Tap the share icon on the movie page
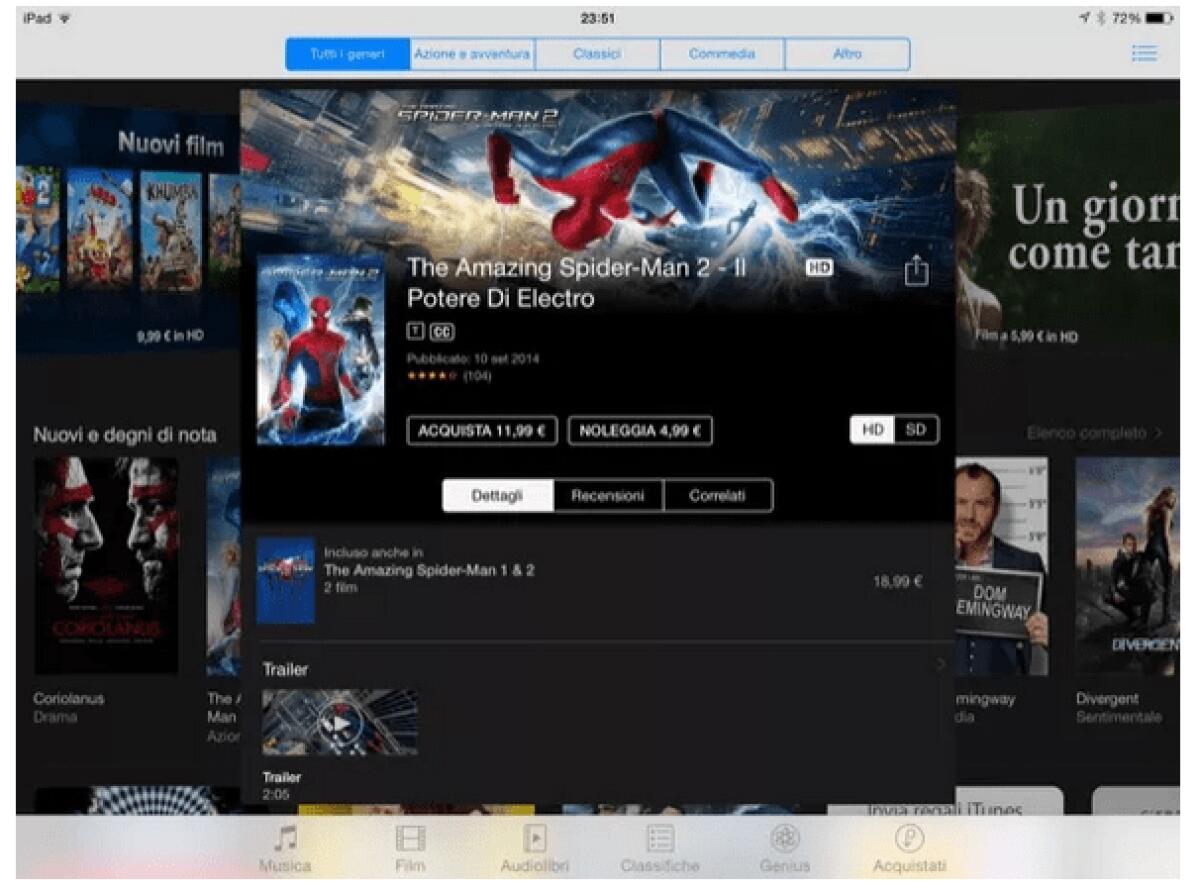The width and height of the screenshot is (1200, 891). click(x=915, y=270)
